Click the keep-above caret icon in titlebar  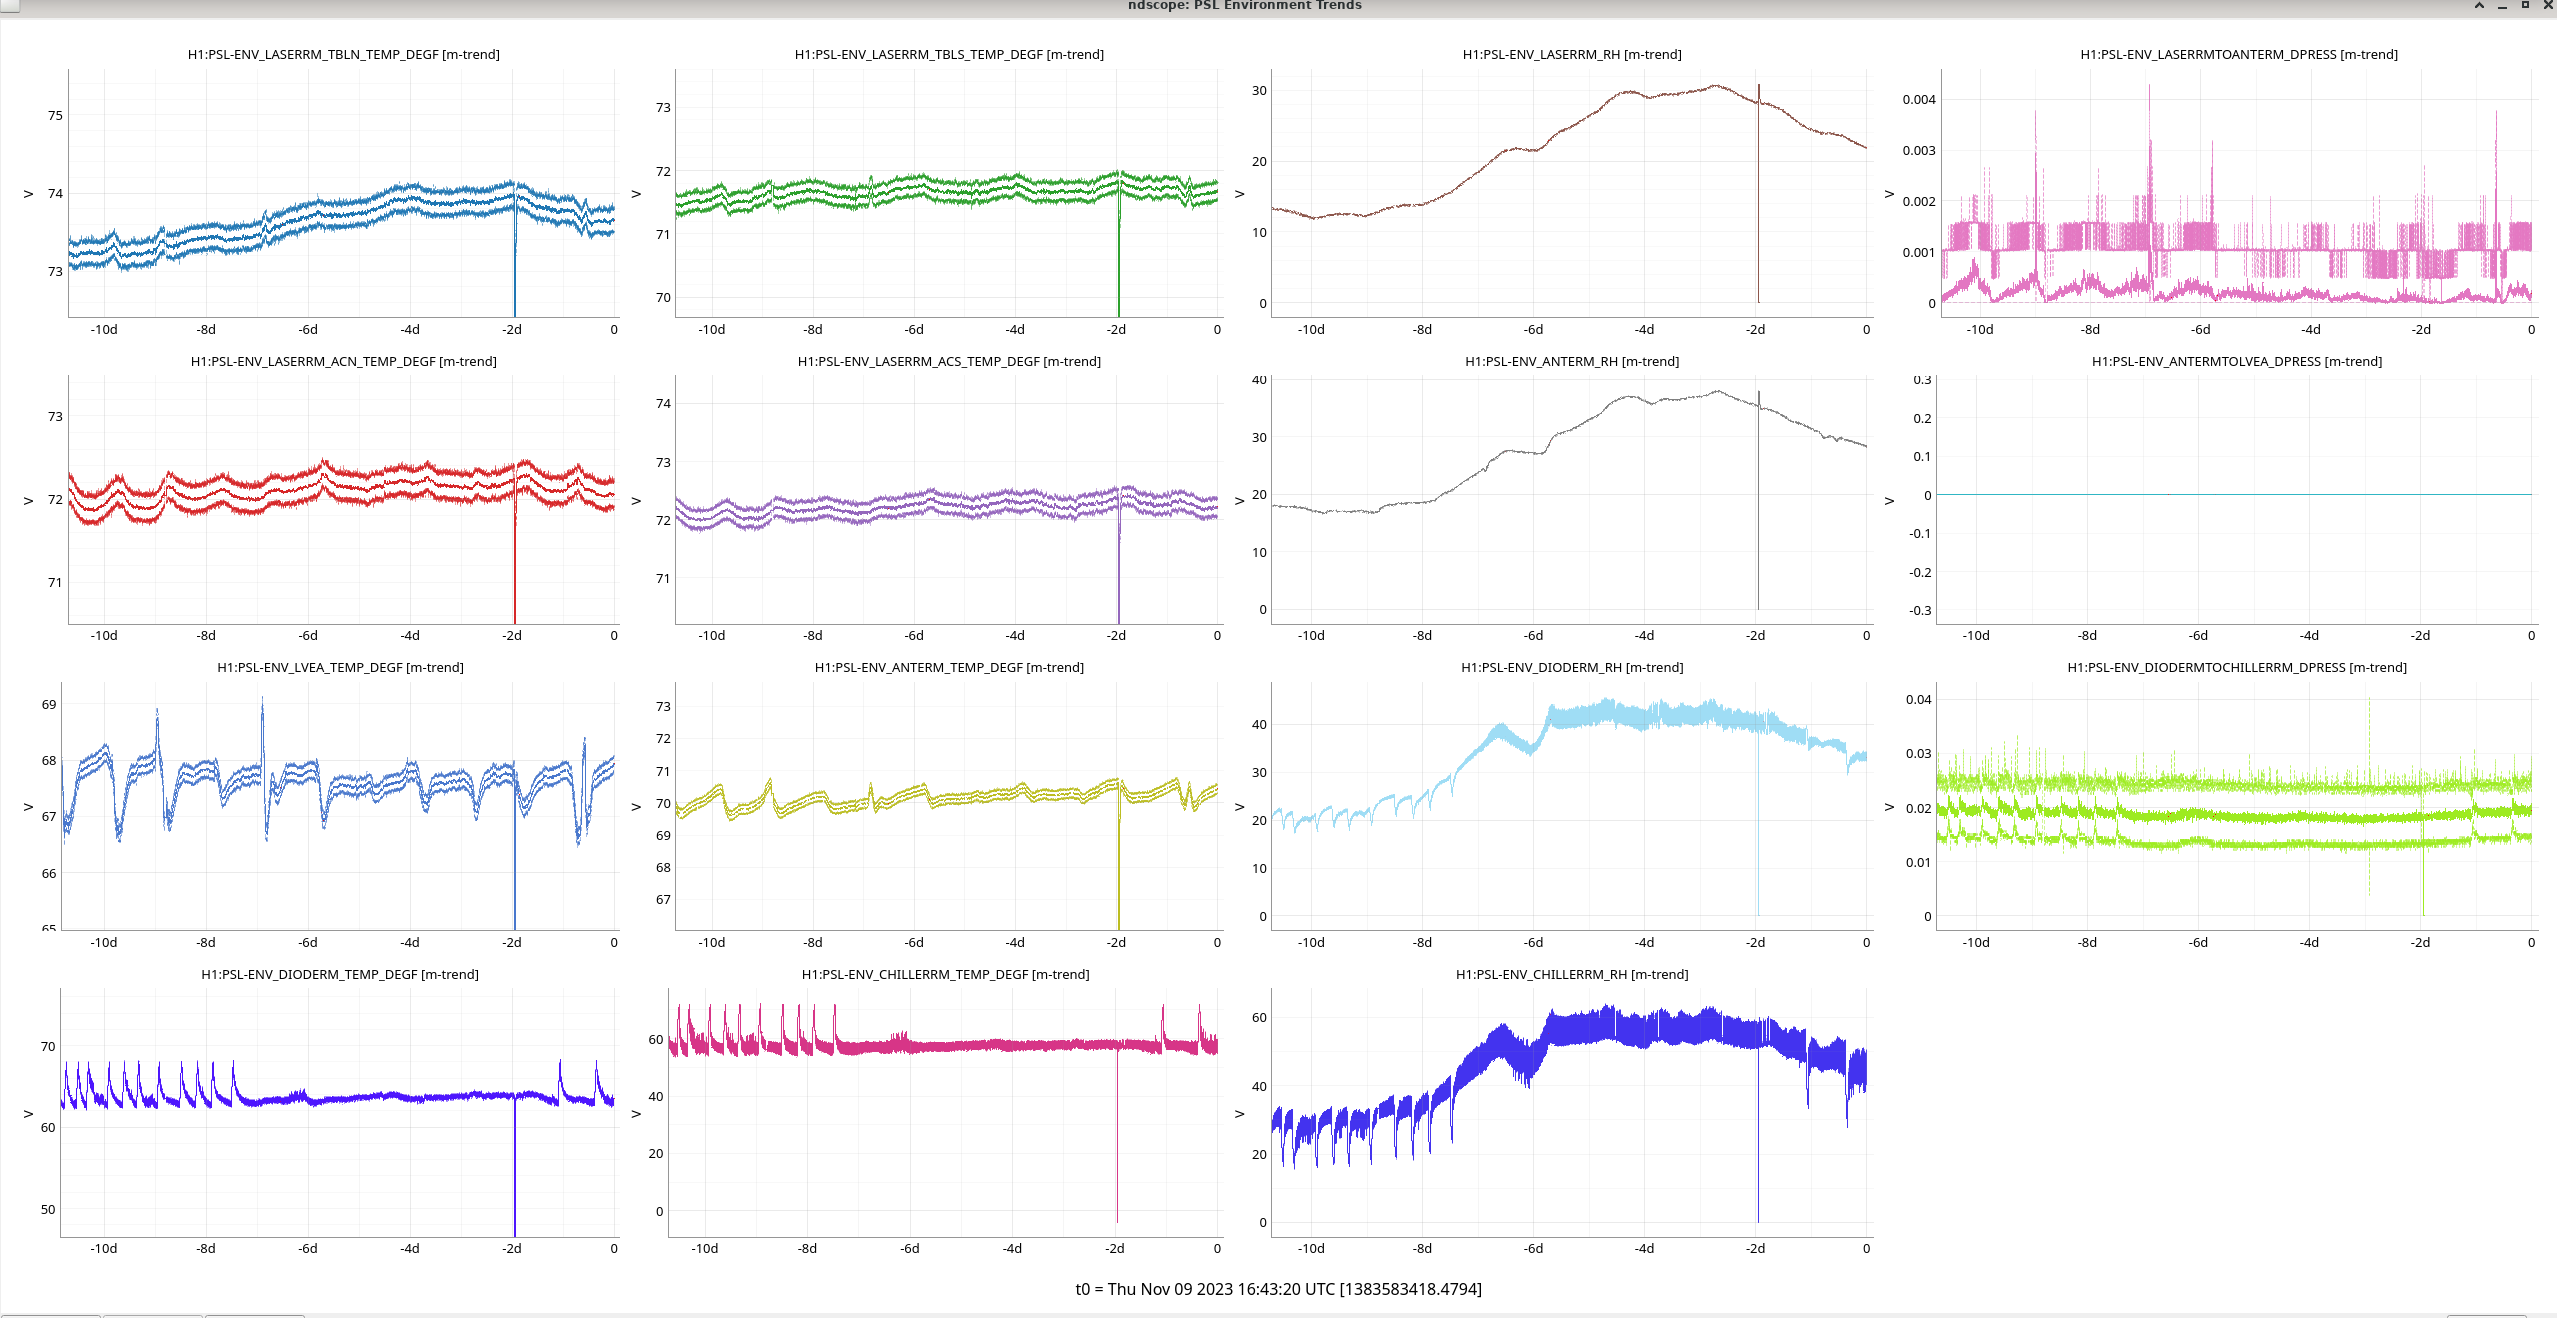click(2479, 5)
